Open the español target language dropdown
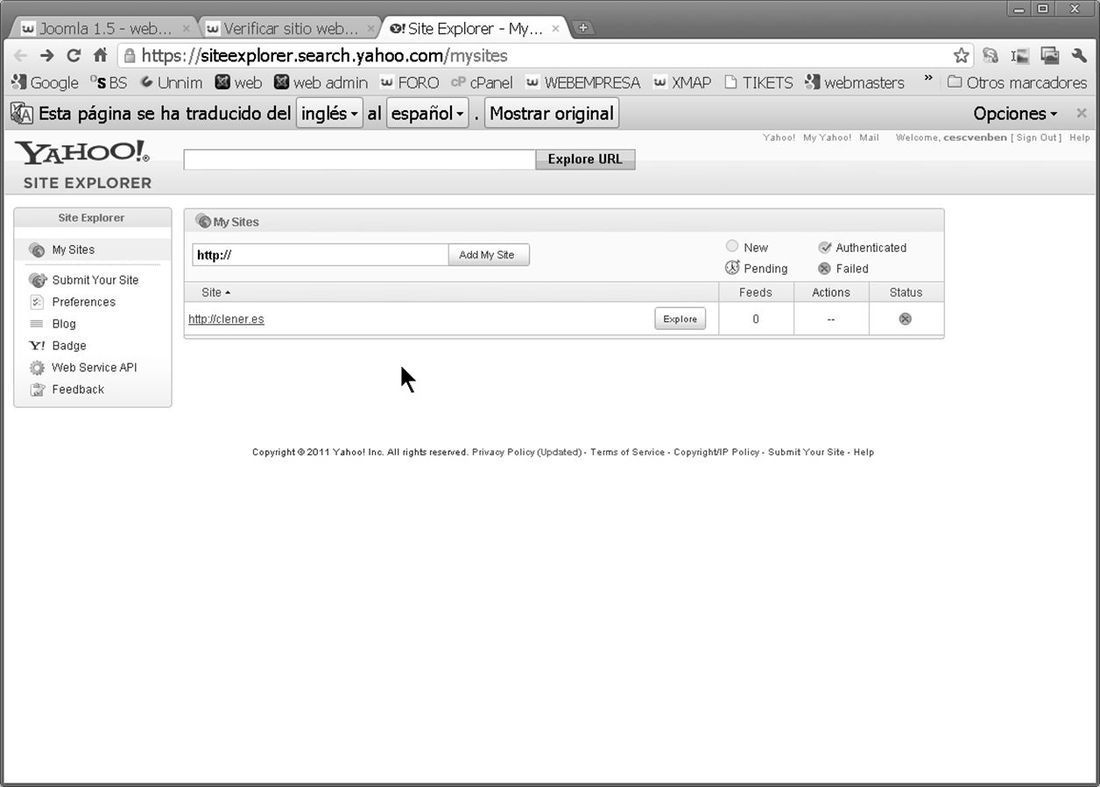Image resolution: width=1100 pixels, height=787 pixels. 427,113
